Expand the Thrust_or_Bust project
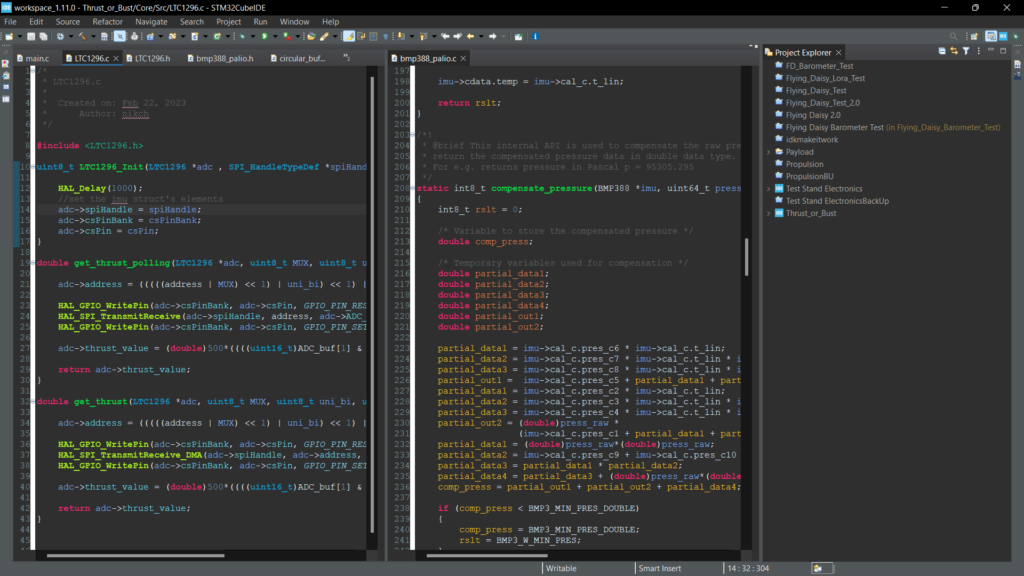This screenshot has width=1024, height=576. coord(769,213)
